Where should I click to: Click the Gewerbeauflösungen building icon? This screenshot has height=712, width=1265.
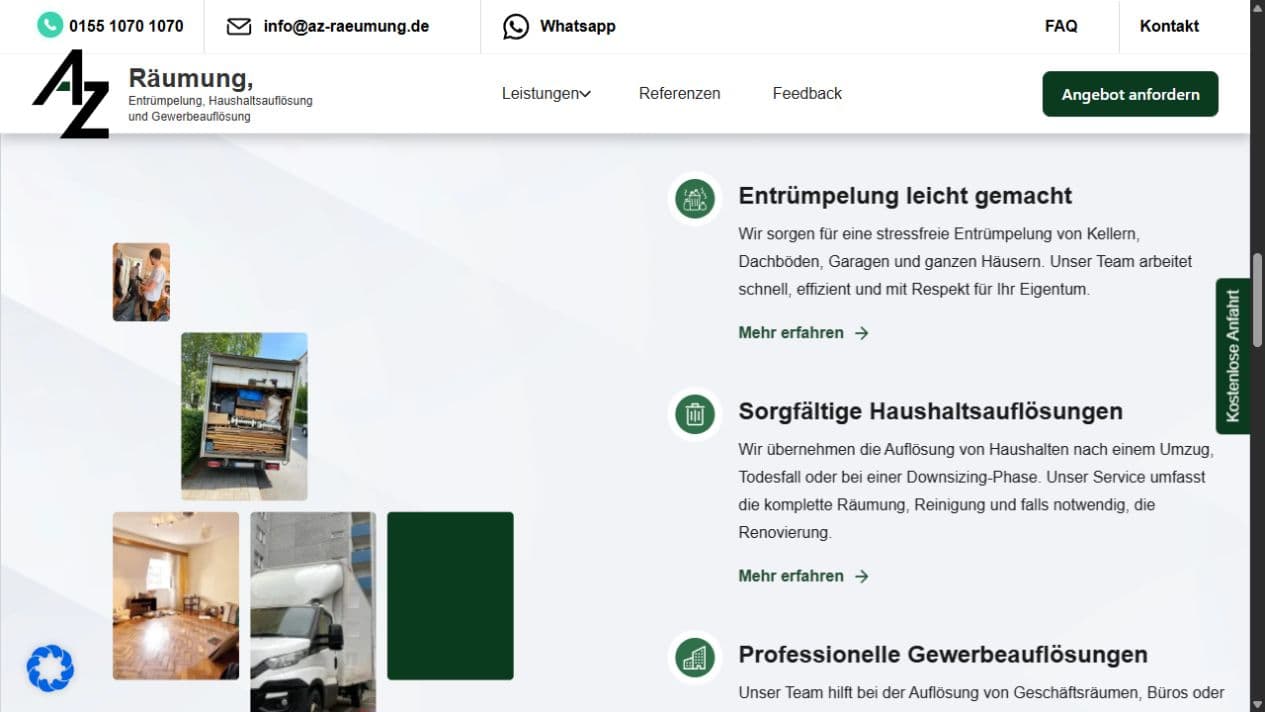tap(694, 657)
